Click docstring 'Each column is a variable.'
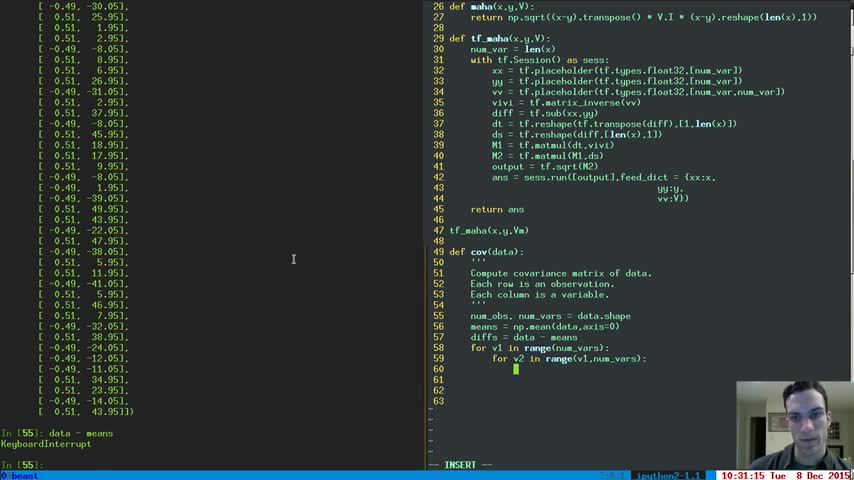 tap(540, 295)
